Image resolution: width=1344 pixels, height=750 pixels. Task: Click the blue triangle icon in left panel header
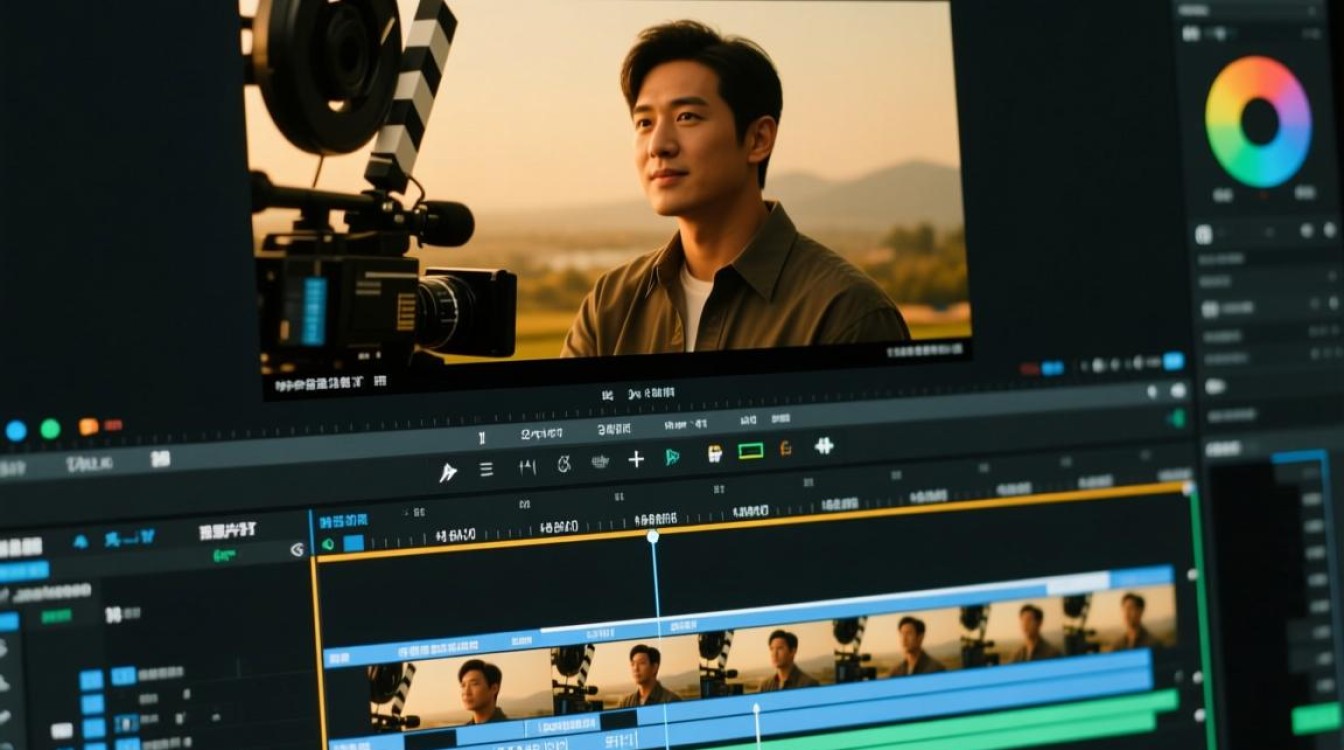[x=81, y=541]
